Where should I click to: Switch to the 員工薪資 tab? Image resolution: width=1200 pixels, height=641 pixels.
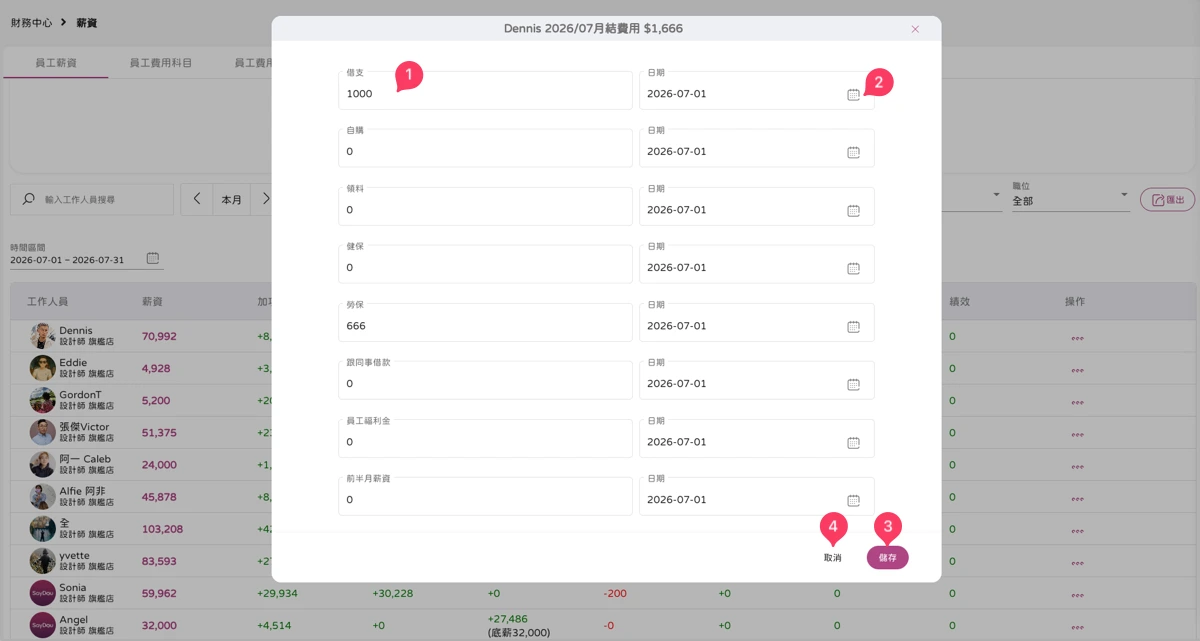click(x=56, y=63)
